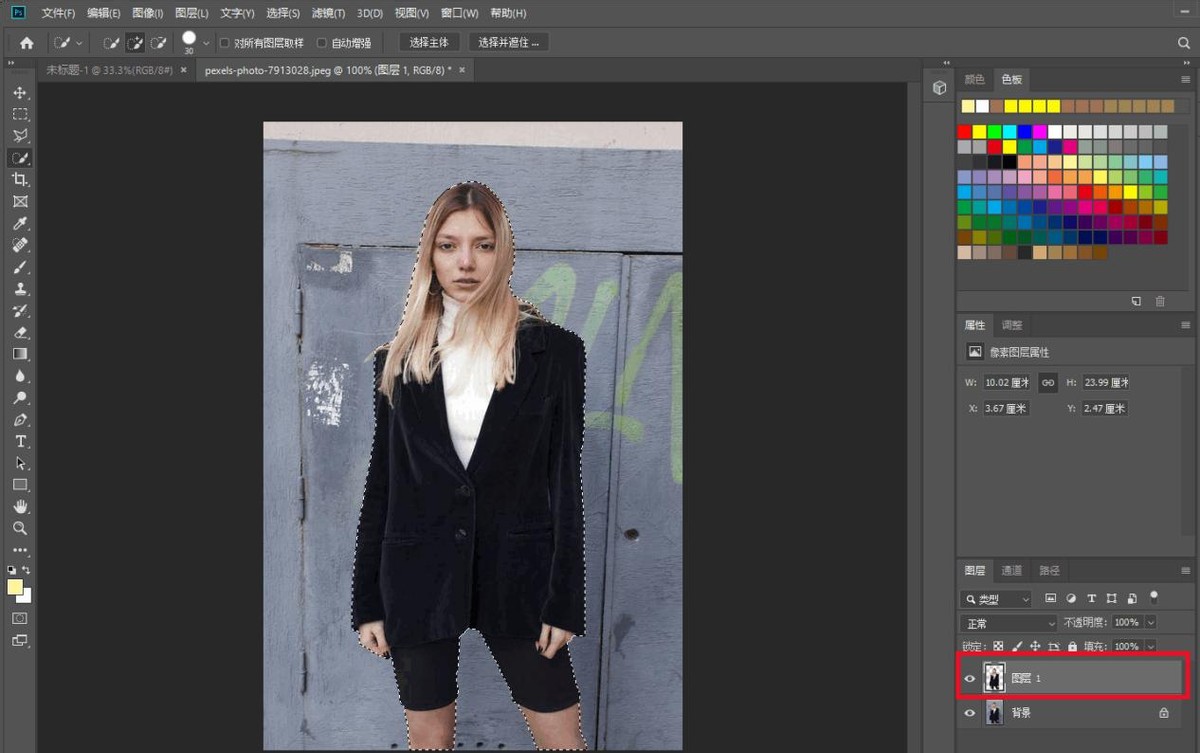
Task: Choose the Eraser tool
Action: pos(20,332)
